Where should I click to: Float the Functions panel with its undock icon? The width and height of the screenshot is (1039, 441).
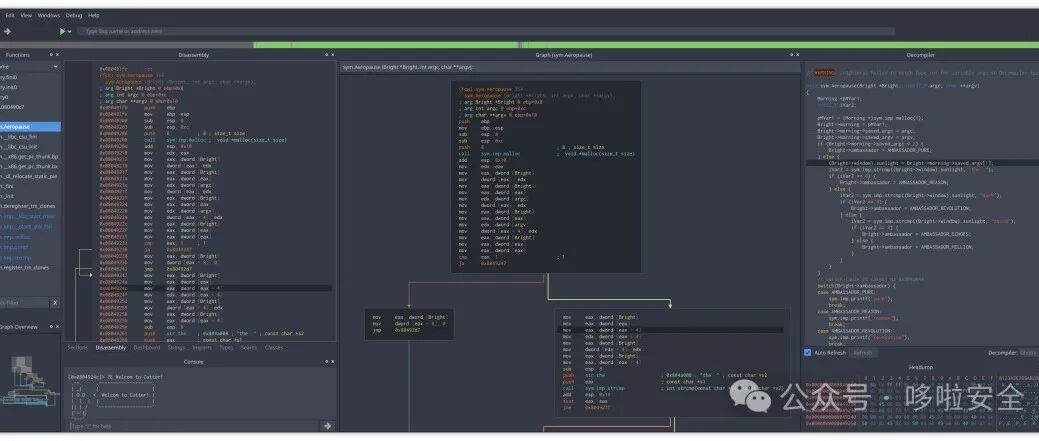[51, 55]
